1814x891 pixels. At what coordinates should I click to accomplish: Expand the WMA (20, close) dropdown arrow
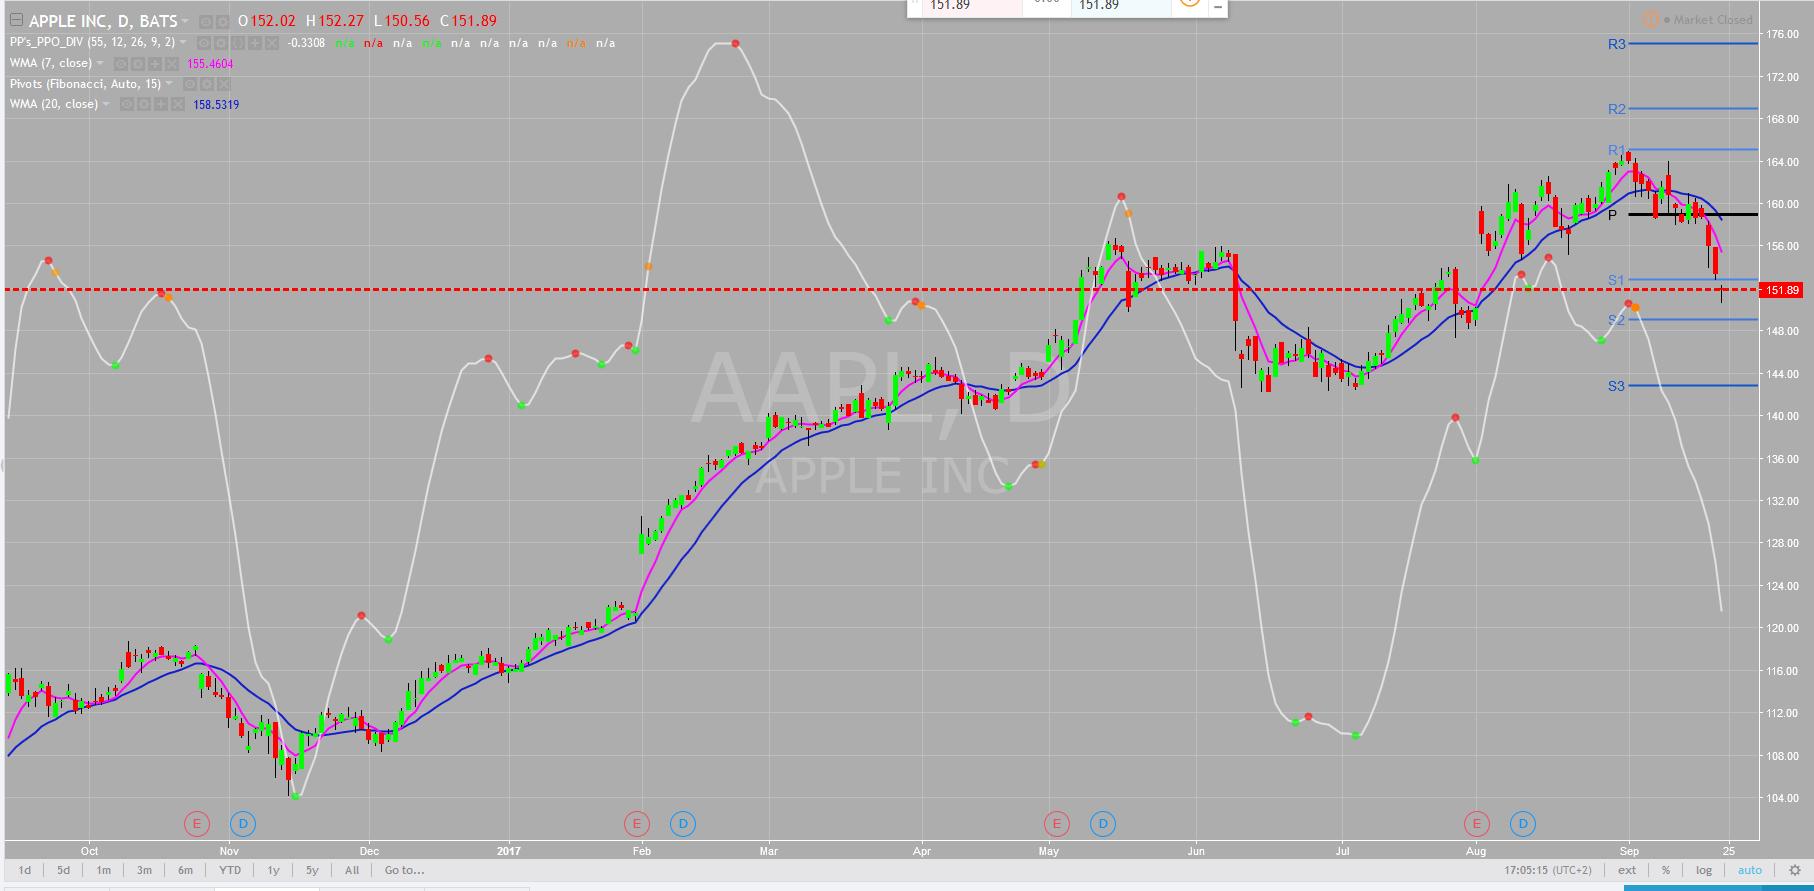[x=106, y=104]
